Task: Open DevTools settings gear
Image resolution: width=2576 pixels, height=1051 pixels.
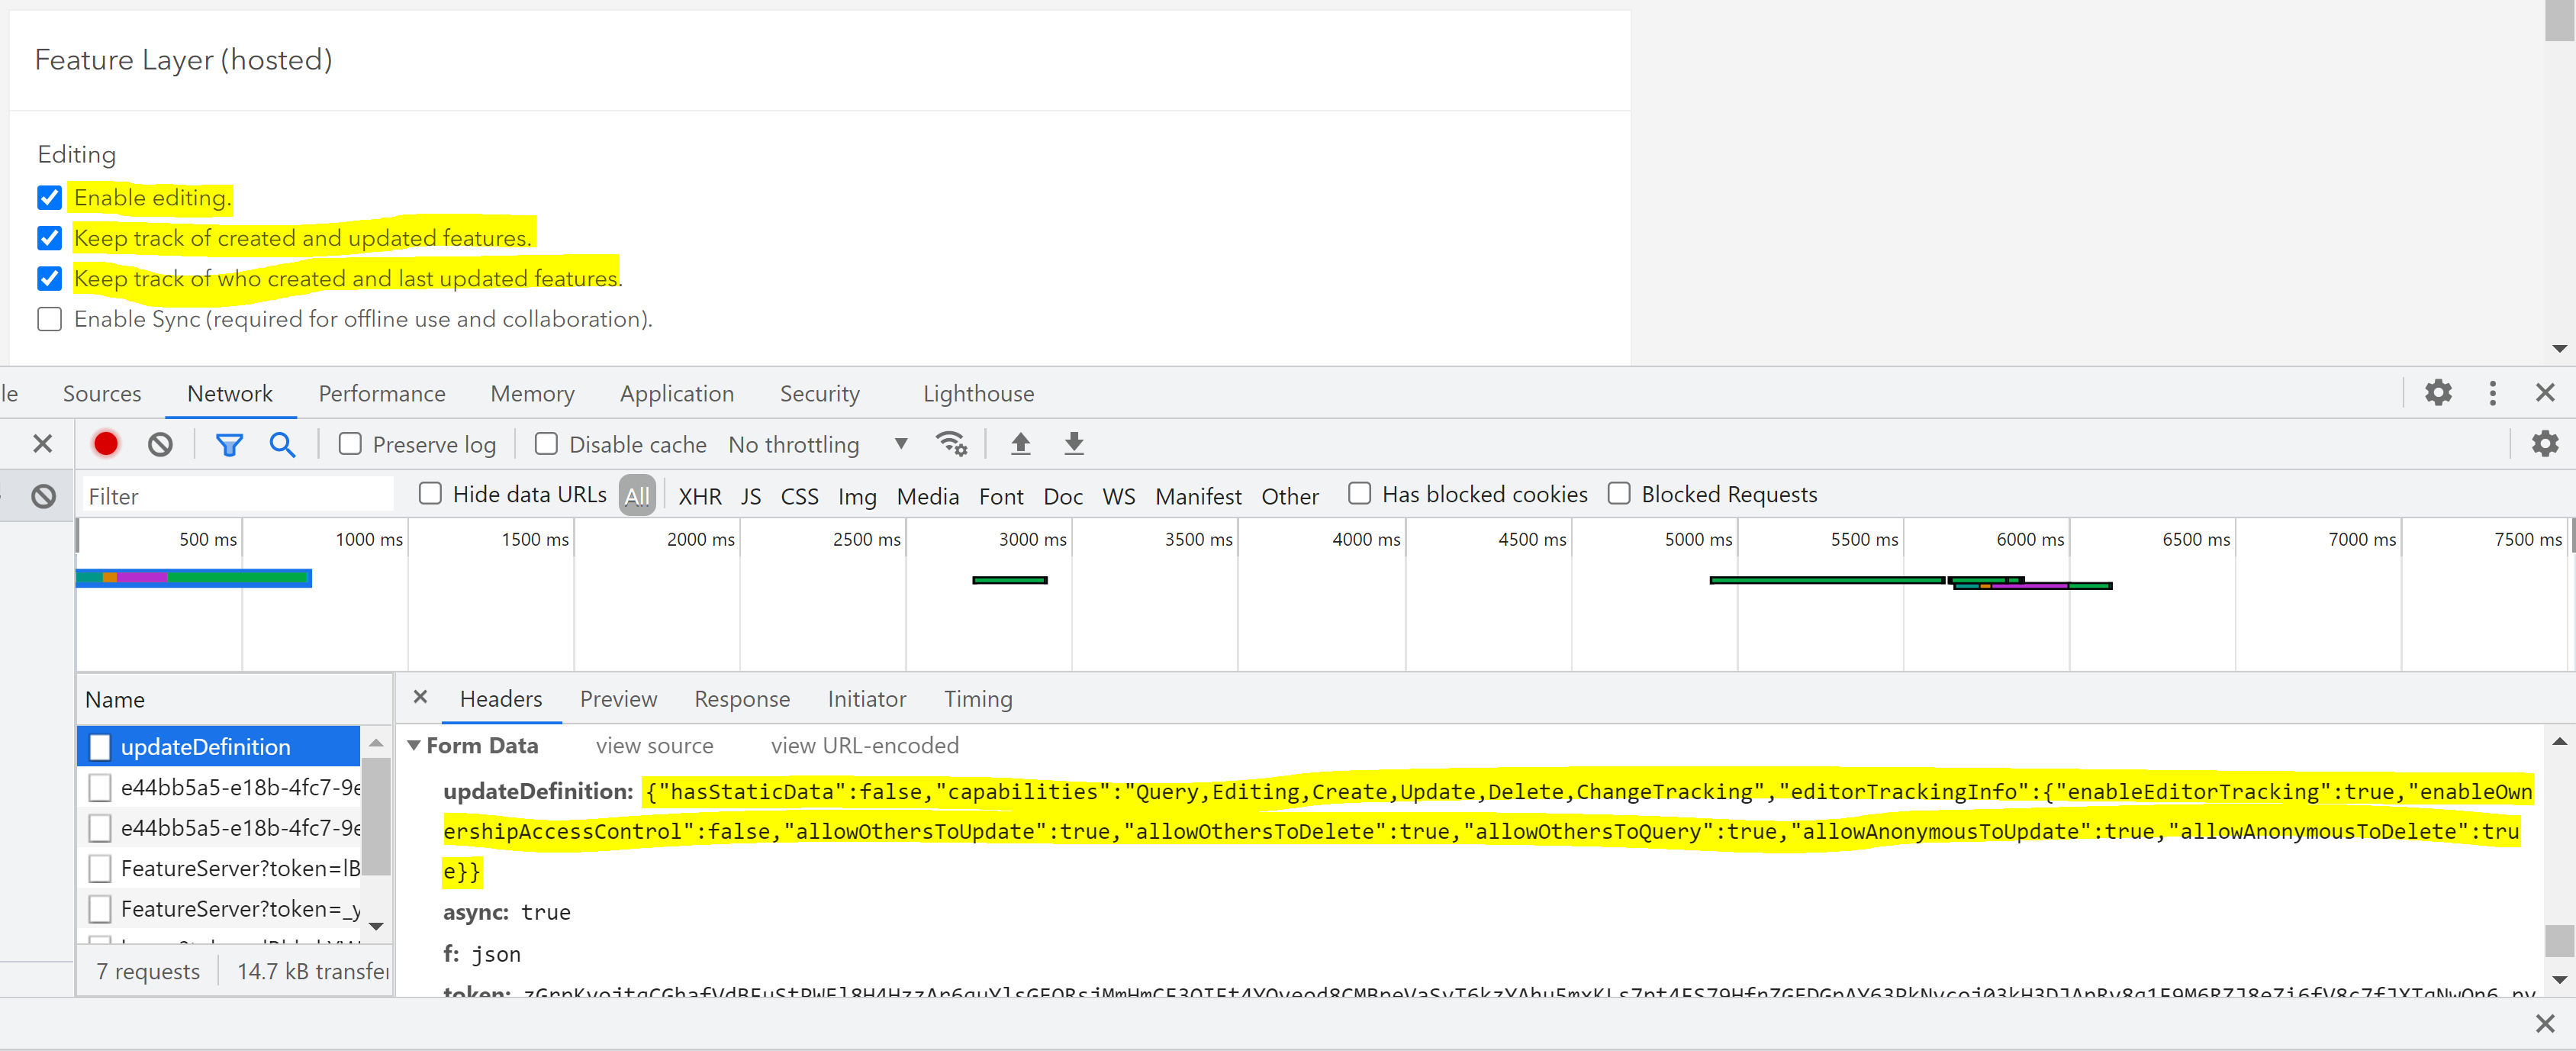Action: pyautogui.click(x=2438, y=393)
